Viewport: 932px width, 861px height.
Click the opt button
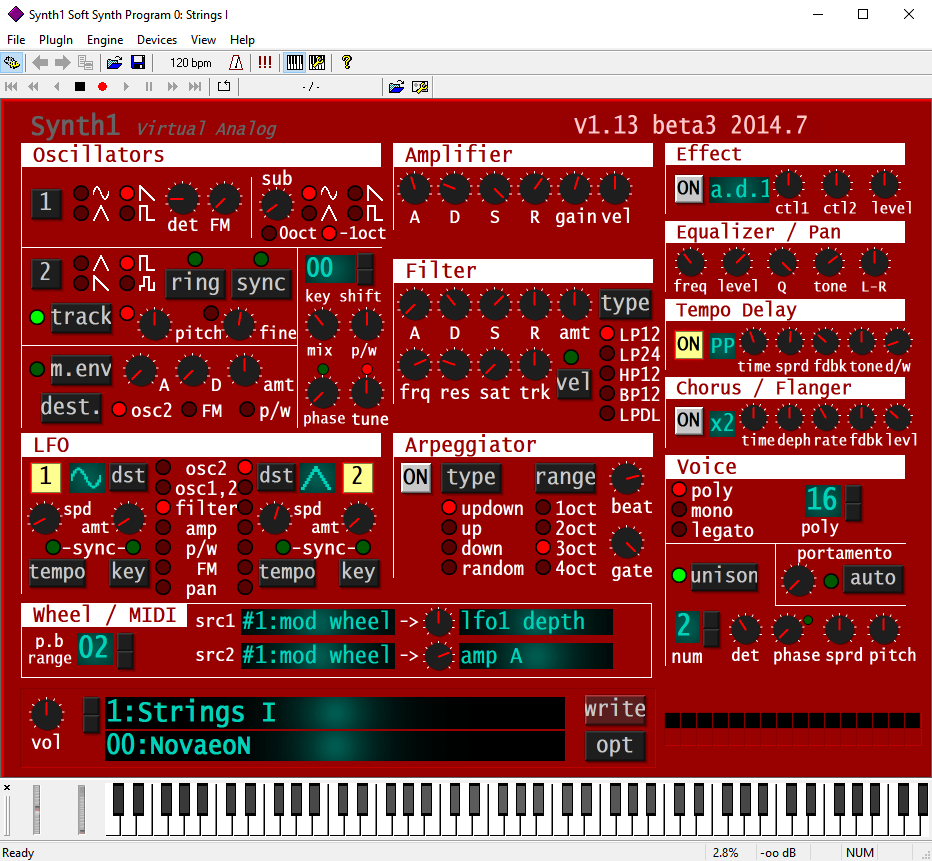pyautogui.click(x=615, y=745)
